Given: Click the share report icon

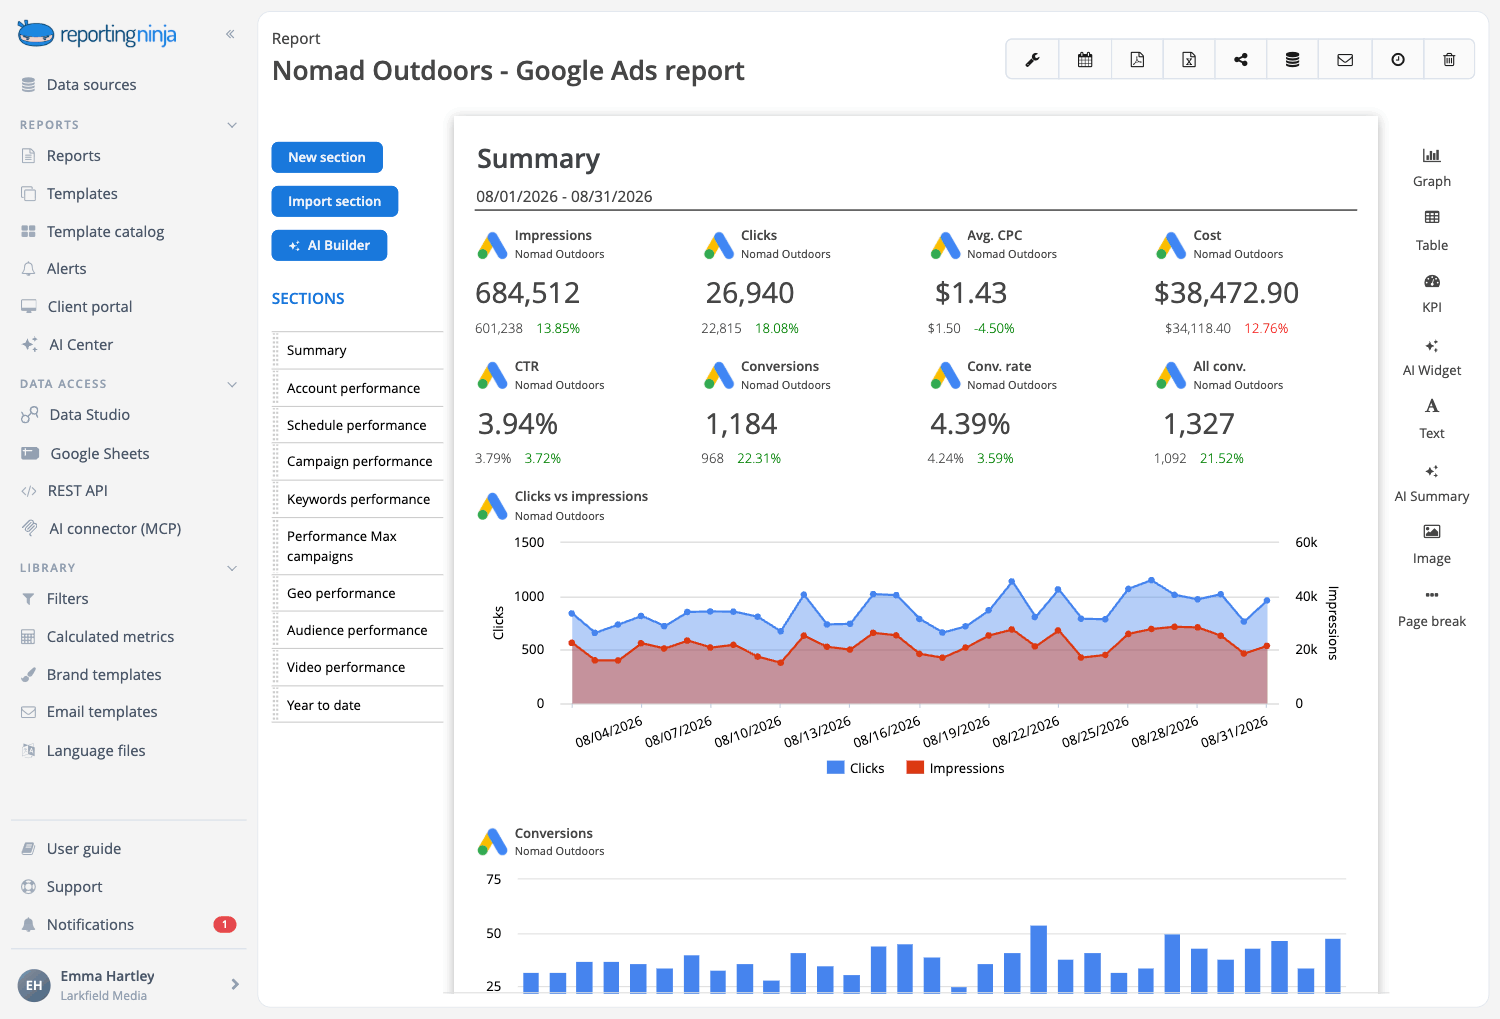Looking at the screenshot, I should coord(1241,60).
